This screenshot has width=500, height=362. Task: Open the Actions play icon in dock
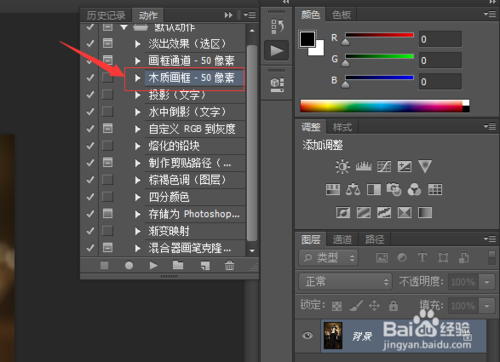[277, 51]
